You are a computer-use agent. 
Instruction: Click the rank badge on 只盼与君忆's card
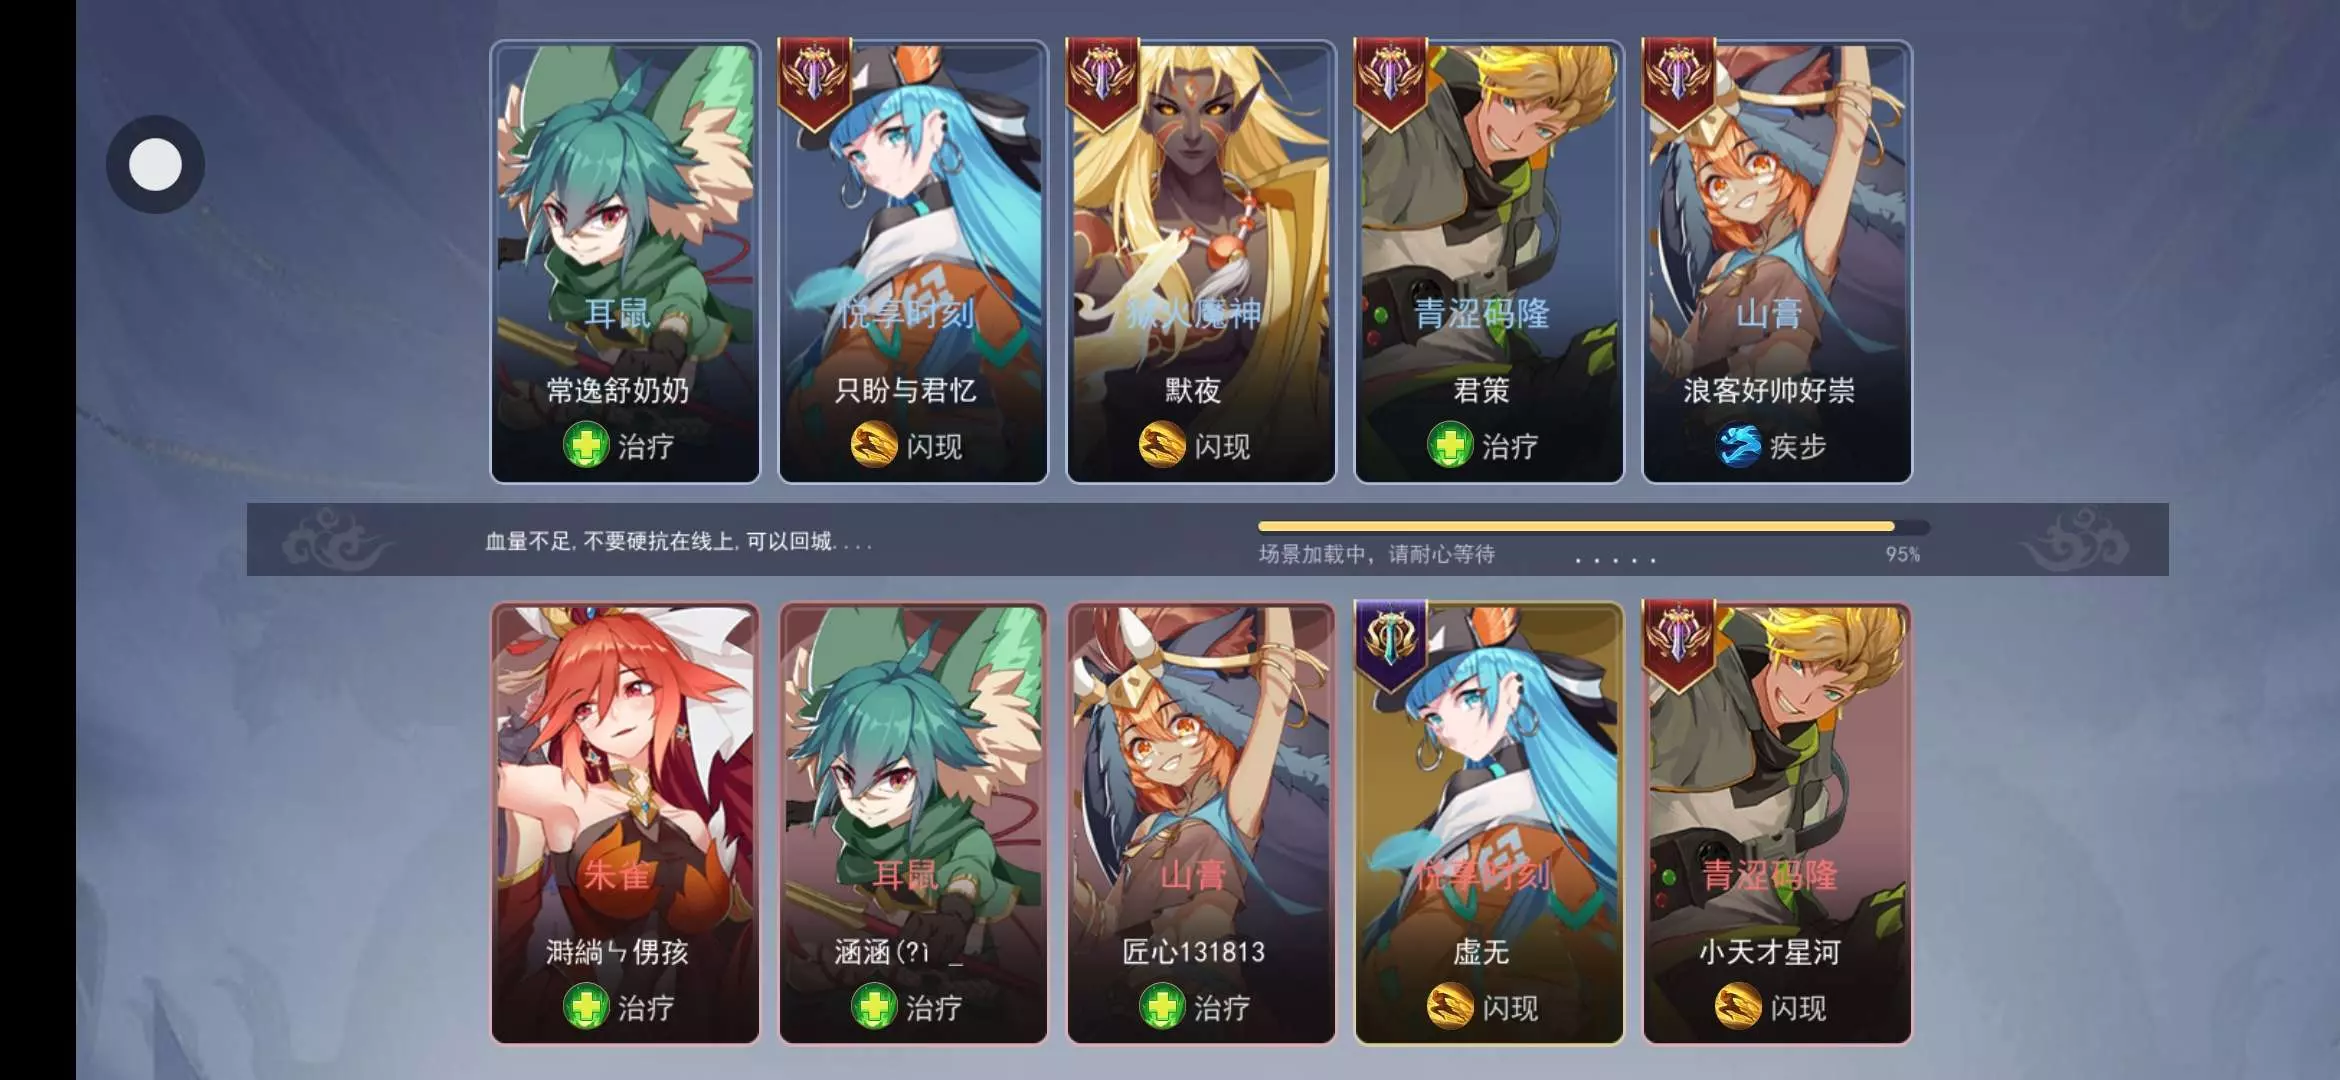814,84
